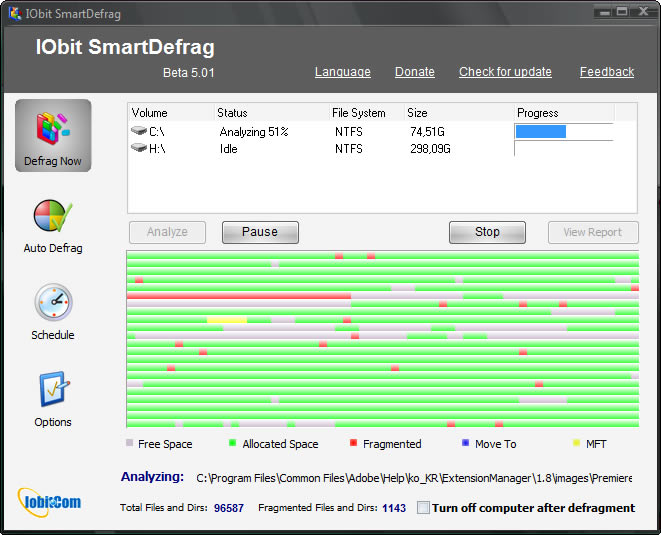Open the Language link
The image size is (661, 535).
pyautogui.click(x=343, y=72)
